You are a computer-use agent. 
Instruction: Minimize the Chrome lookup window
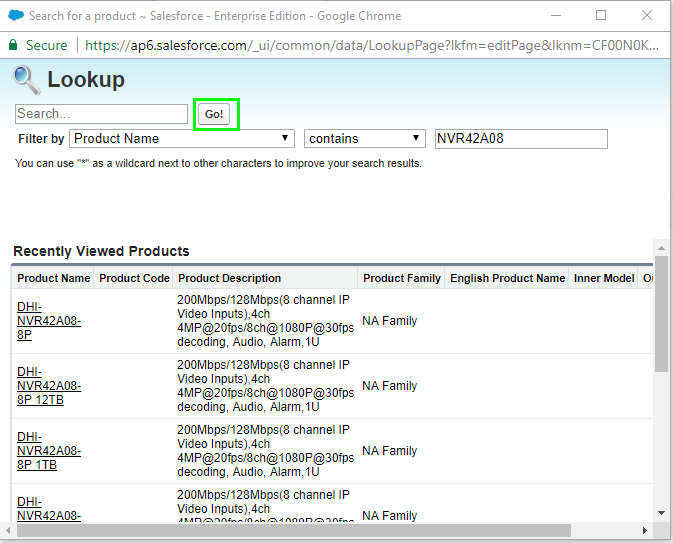click(556, 15)
